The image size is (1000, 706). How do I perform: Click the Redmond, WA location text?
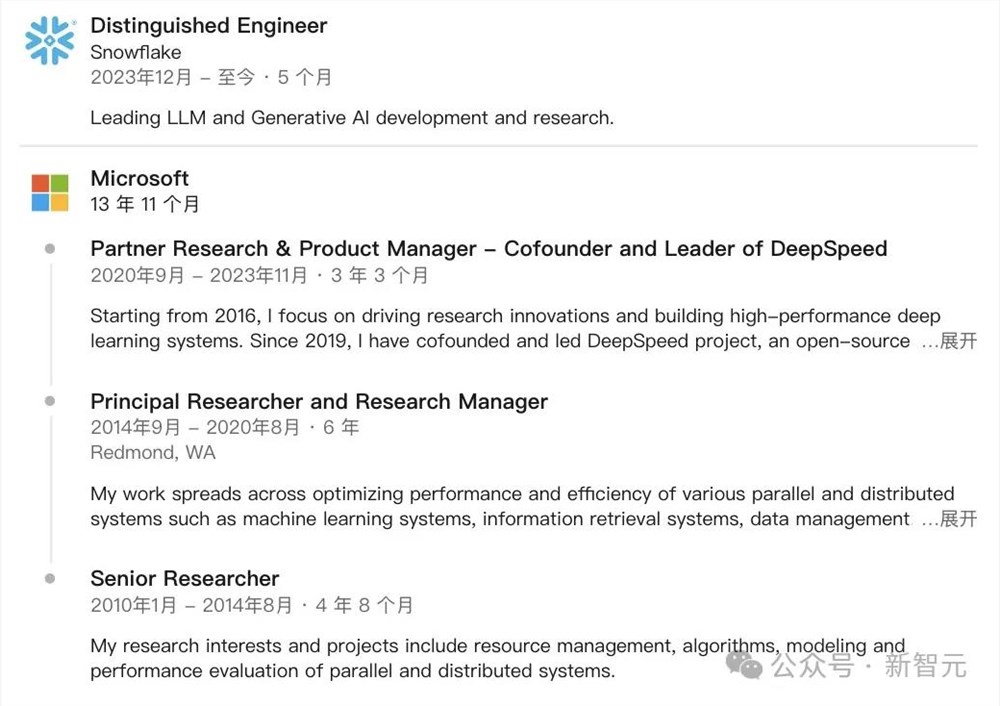point(152,453)
